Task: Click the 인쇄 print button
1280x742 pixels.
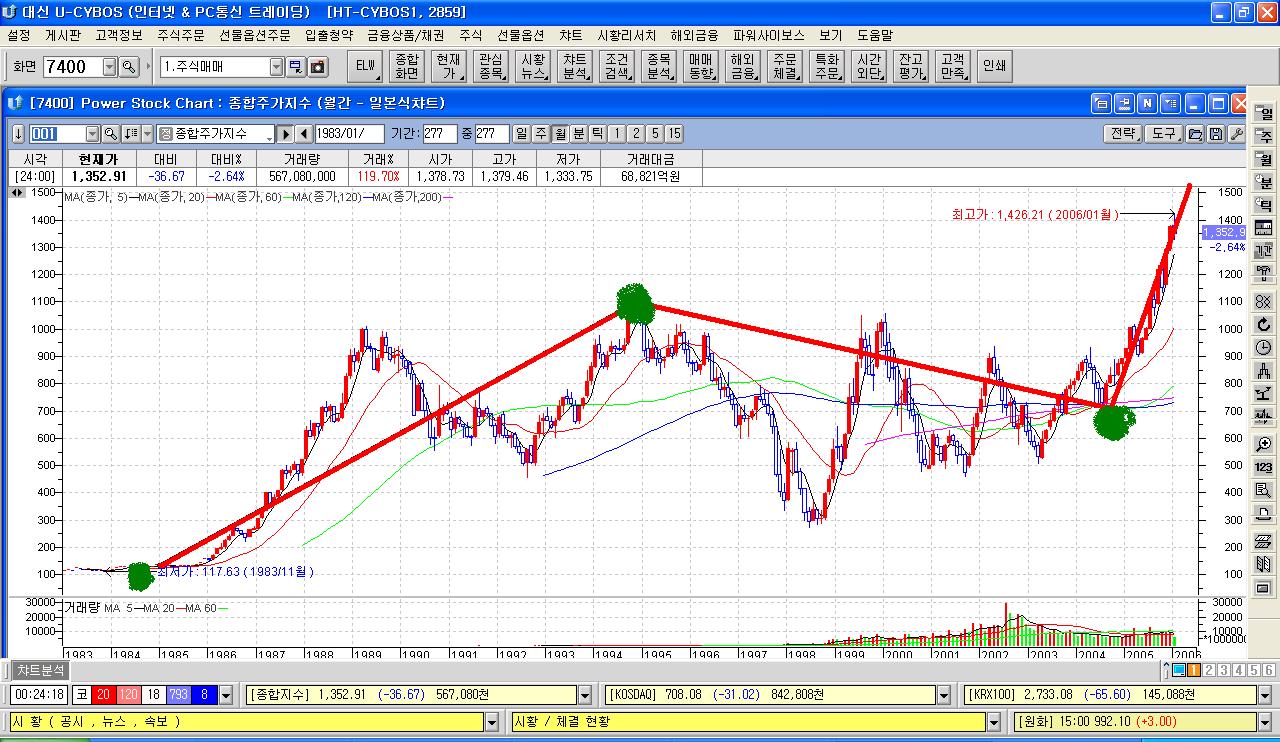Action: coord(994,67)
